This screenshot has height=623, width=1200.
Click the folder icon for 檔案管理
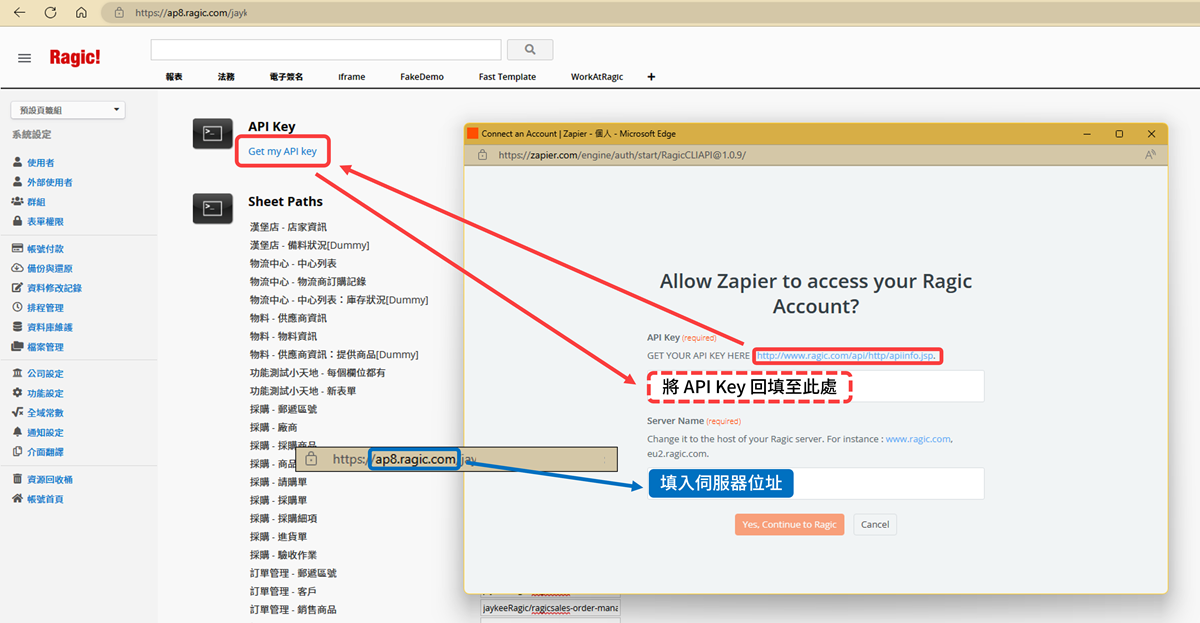(17, 346)
